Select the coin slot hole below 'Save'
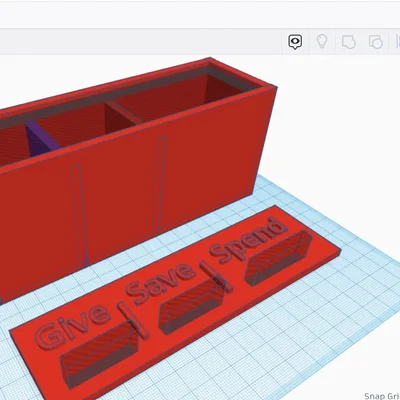 [192, 306]
